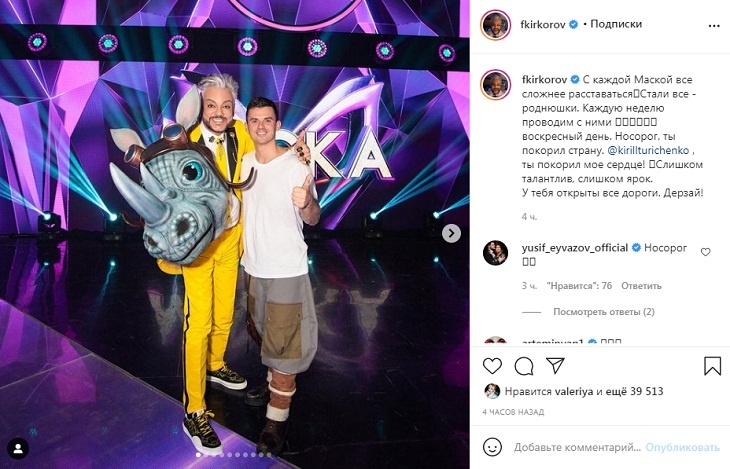Image resolution: width=730 pixels, height=469 pixels.
Task: Show tagged people icon on photo
Action: coord(18,449)
